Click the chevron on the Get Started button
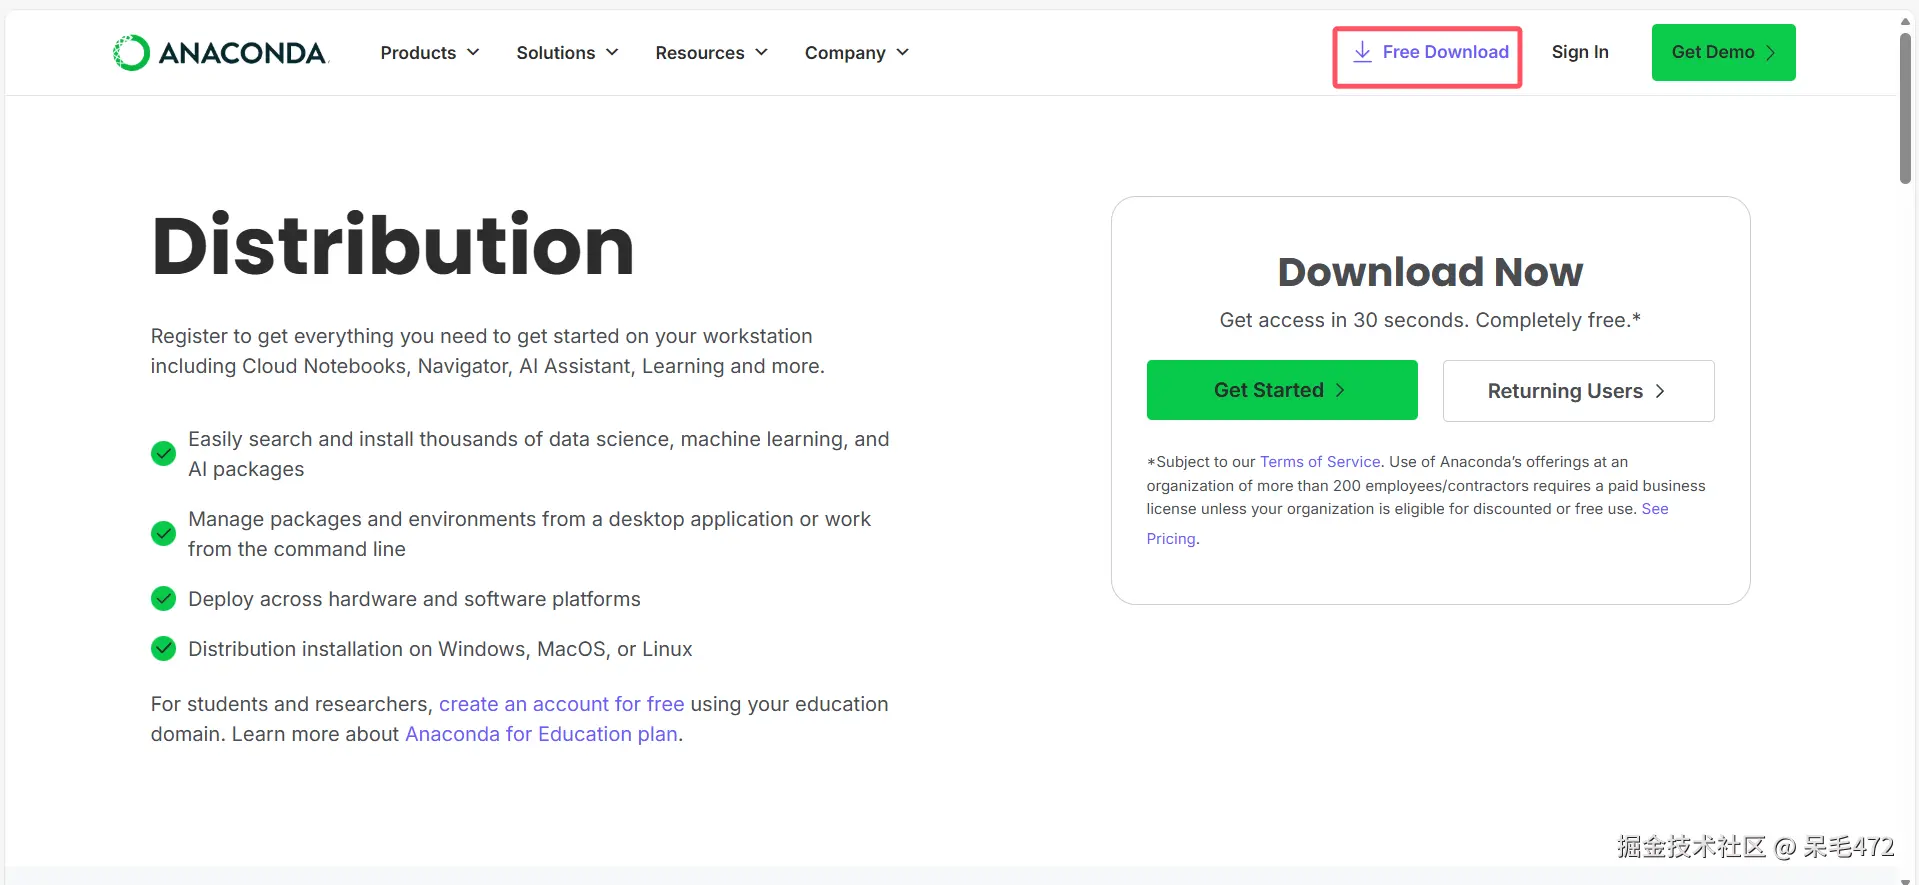The height and width of the screenshot is (885, 1919). point(1340,390)
